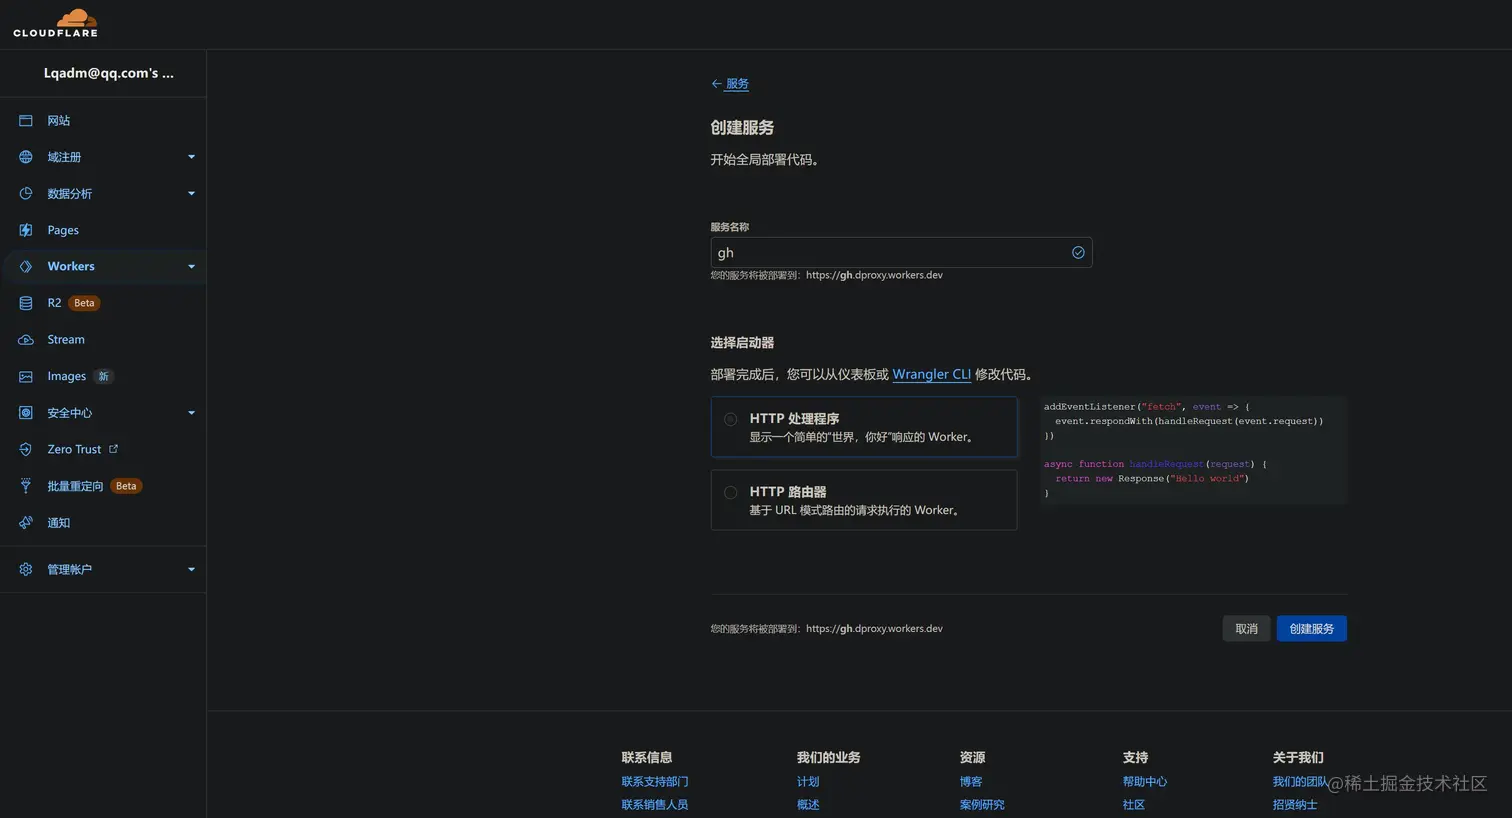Click the Pages sidebar icon

point(26,230)
